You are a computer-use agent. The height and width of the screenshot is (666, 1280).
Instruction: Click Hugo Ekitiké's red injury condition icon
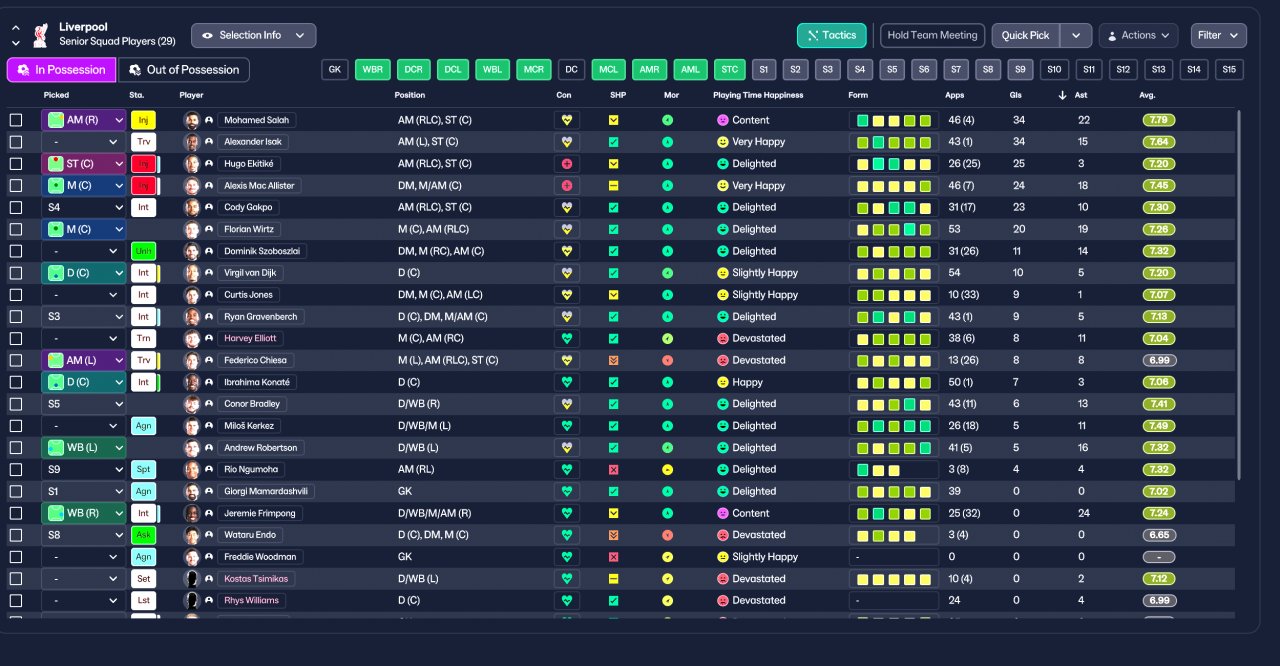coord(567,164)
